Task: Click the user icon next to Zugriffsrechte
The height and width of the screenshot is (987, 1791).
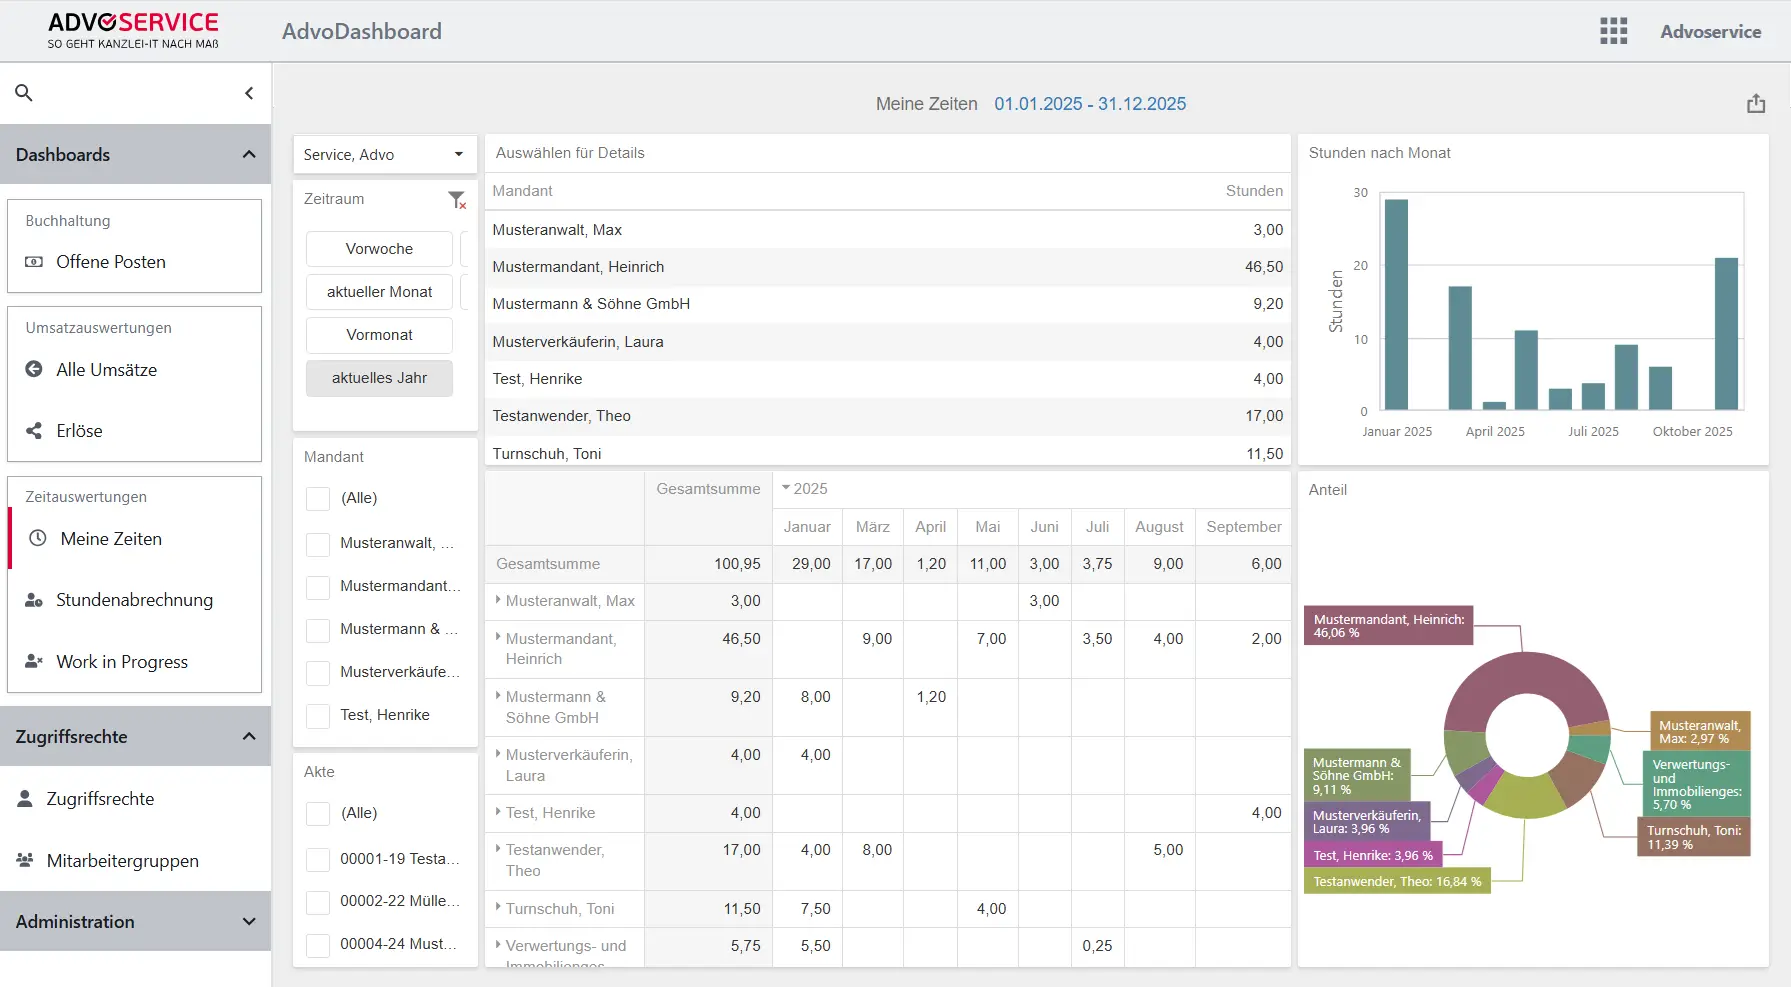Action: (x=23, y=798)
